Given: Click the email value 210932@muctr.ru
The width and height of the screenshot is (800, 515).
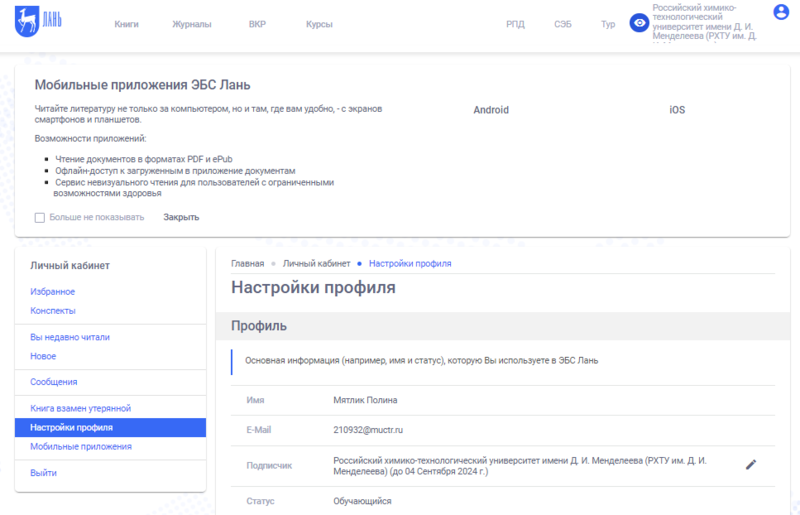Looking at the screenshot, I should click(x=368, y=430).
